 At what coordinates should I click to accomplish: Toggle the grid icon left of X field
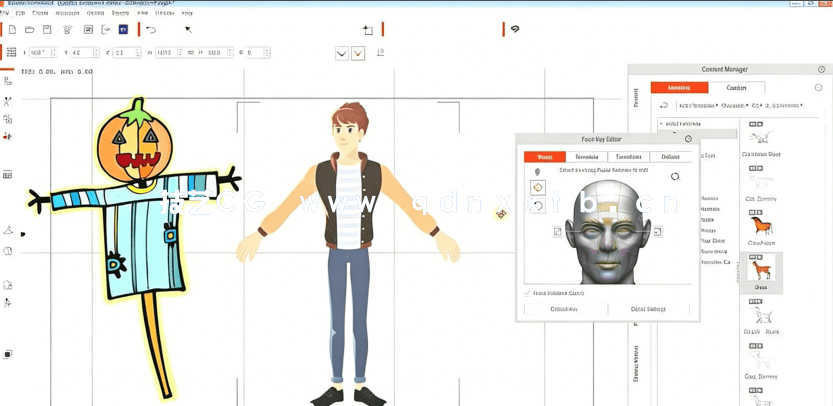12,52
